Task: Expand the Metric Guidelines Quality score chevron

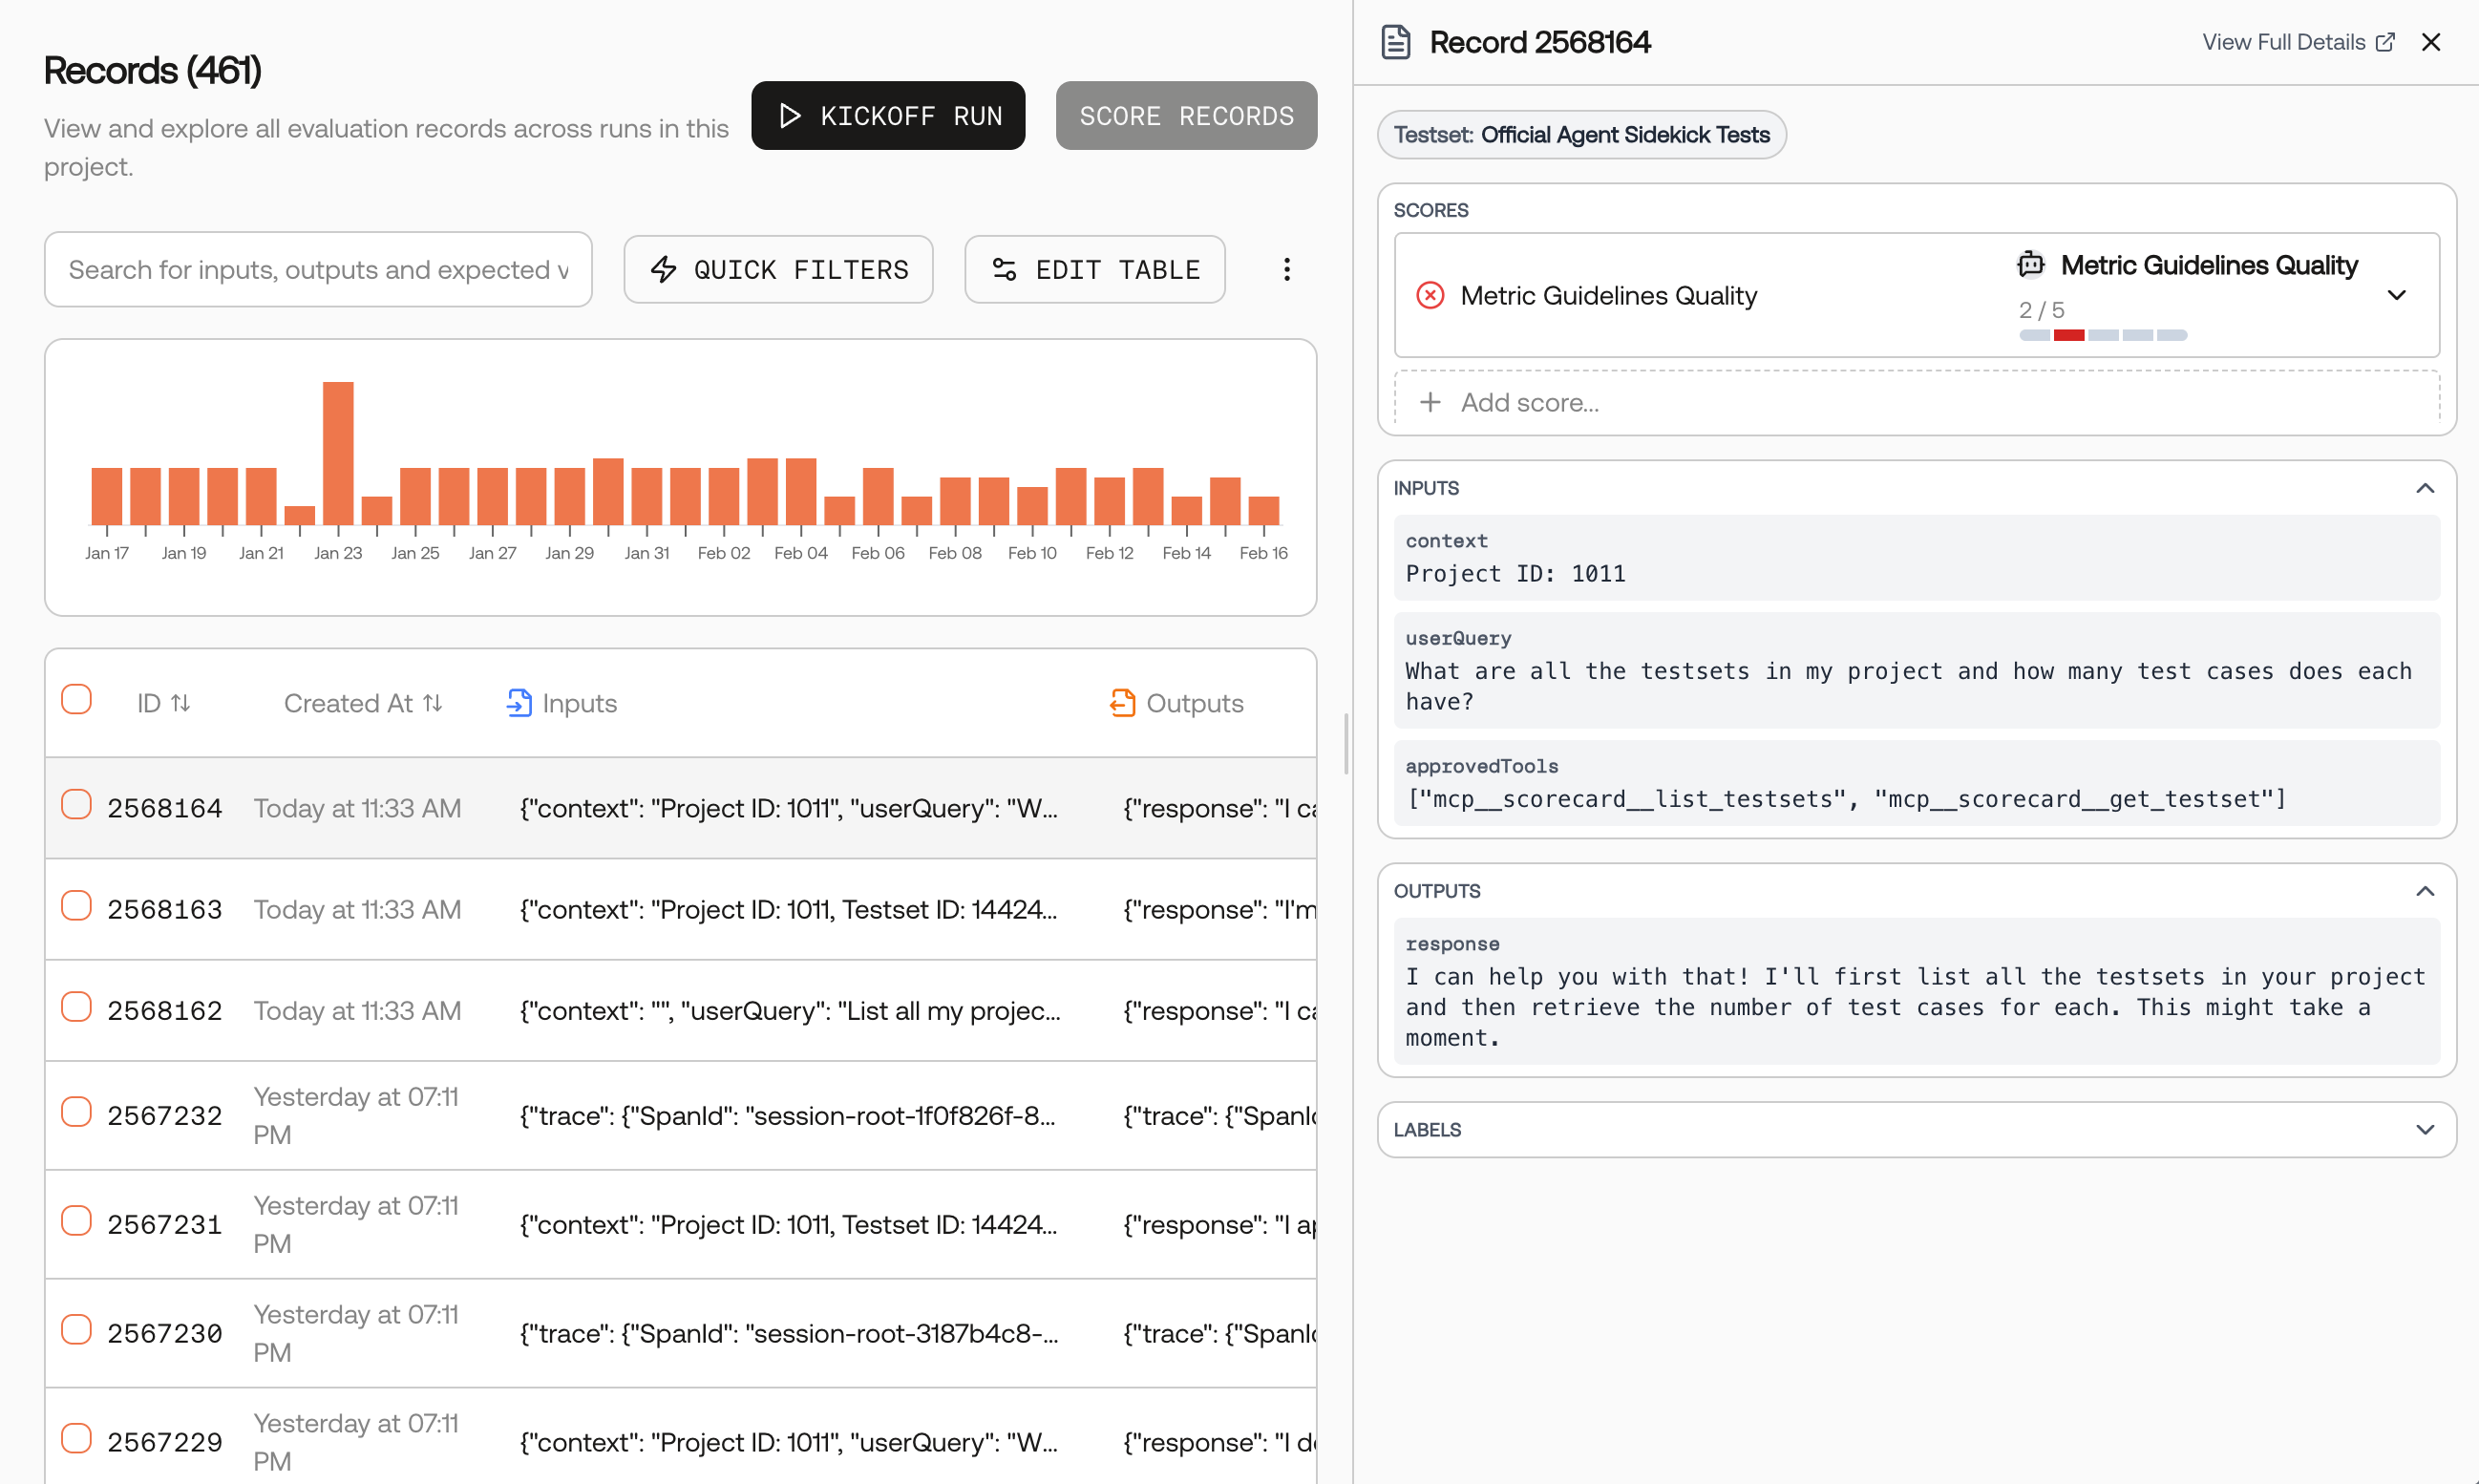Action: tap(2397, 295)
